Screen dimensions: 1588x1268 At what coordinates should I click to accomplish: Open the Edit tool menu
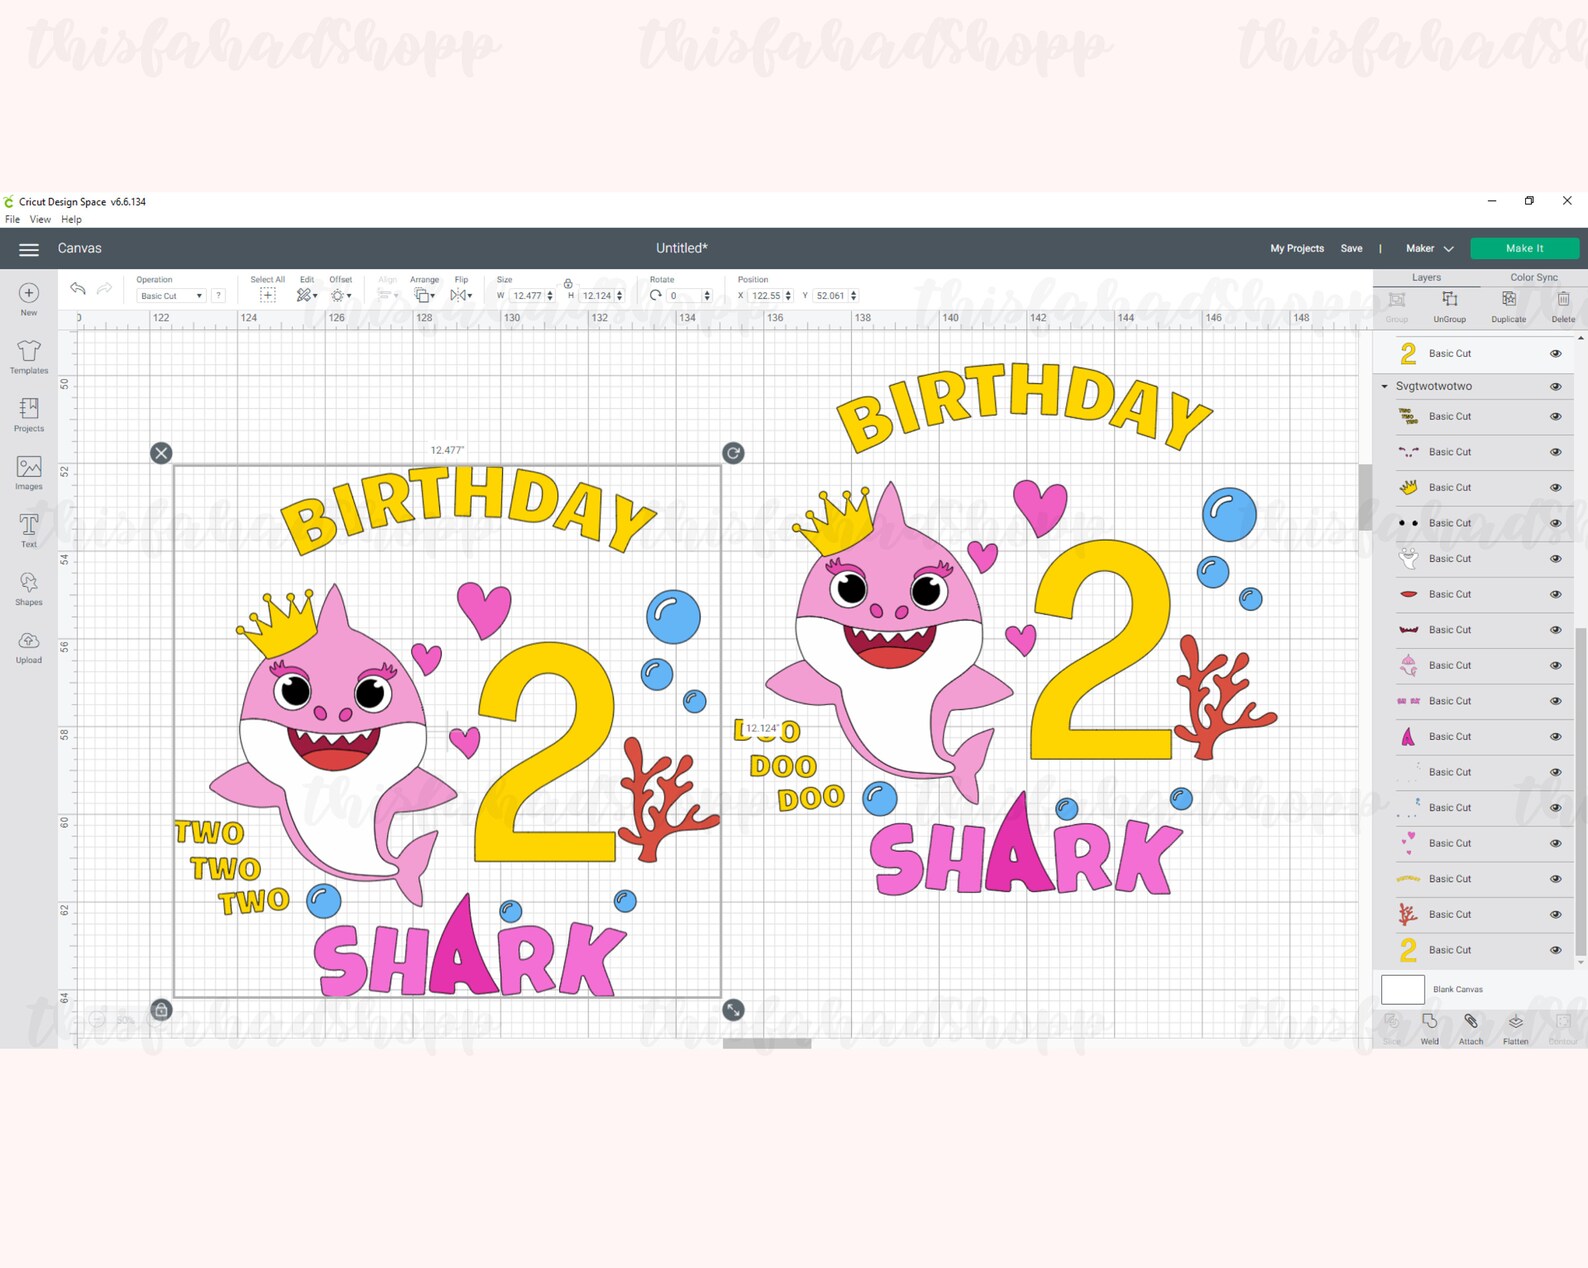coord(306,295)
